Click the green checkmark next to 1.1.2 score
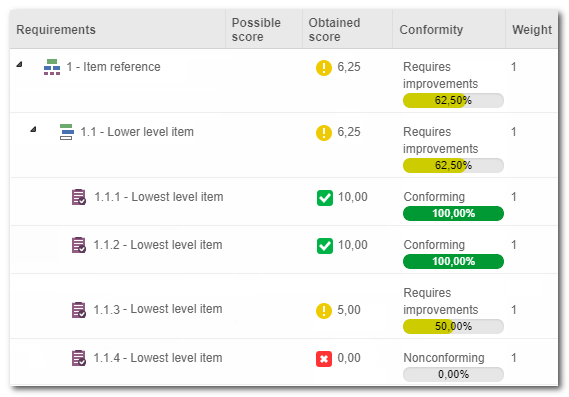 (325, 246)
